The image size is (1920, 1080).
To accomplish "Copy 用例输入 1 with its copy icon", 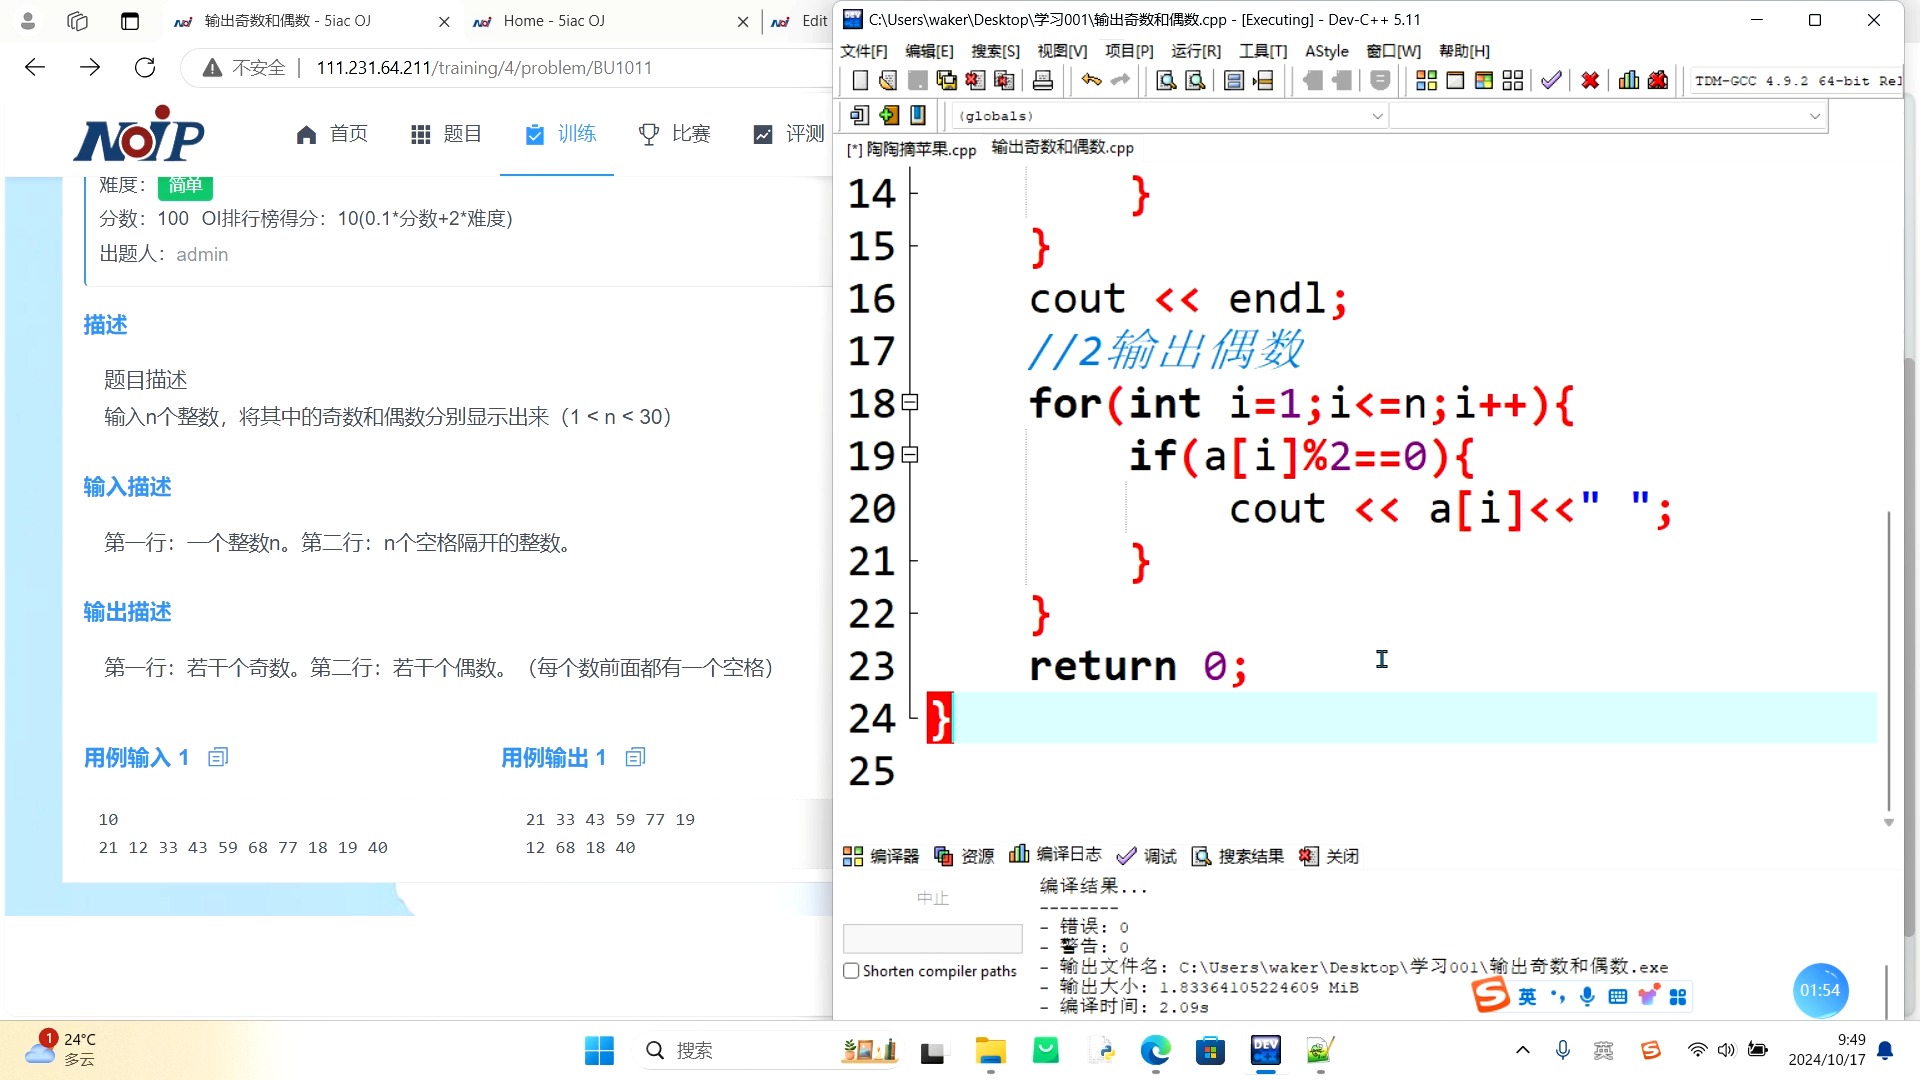I will pyautogui.click(x=218, y=757).
